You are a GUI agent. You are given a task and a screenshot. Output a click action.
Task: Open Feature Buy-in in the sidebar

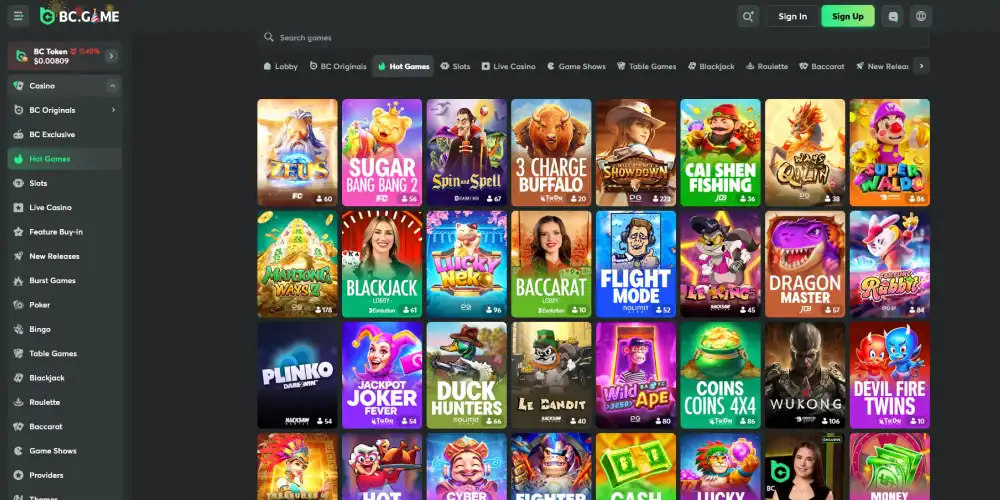coord(64,232)
